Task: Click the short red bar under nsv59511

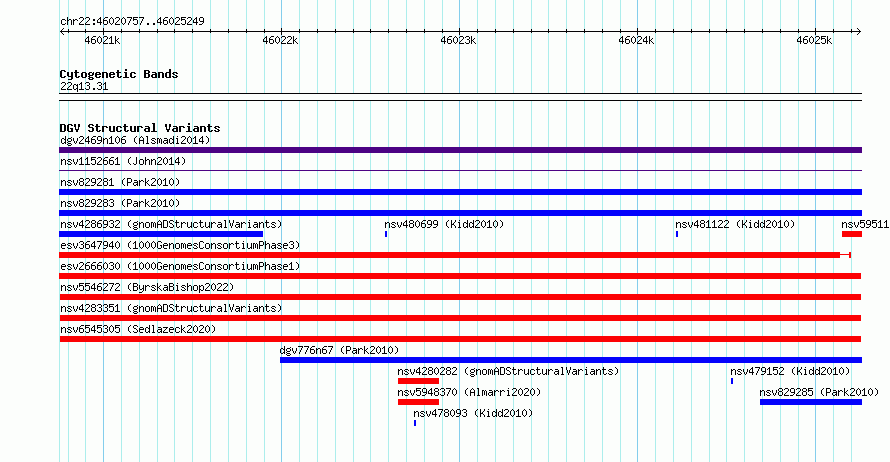Action: coord(852,234)
